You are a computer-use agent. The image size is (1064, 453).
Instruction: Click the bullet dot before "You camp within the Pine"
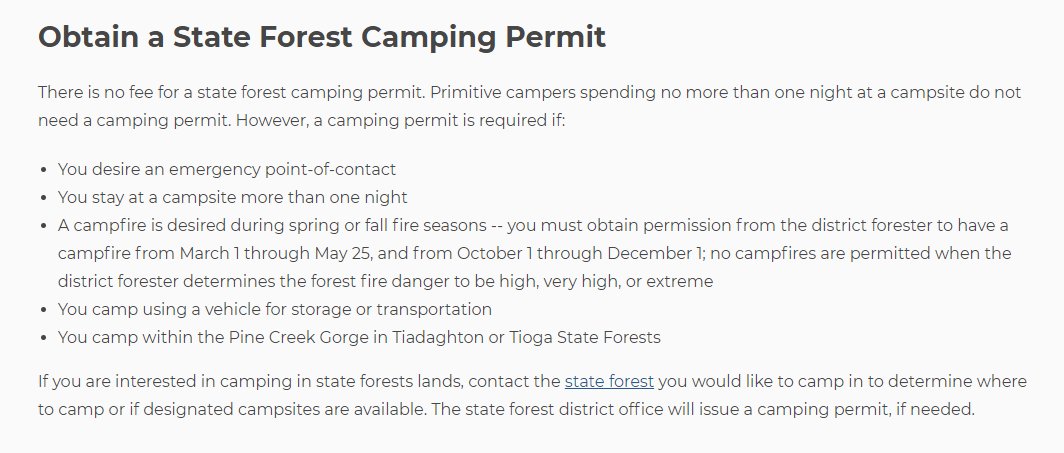(x=44, y=338)
